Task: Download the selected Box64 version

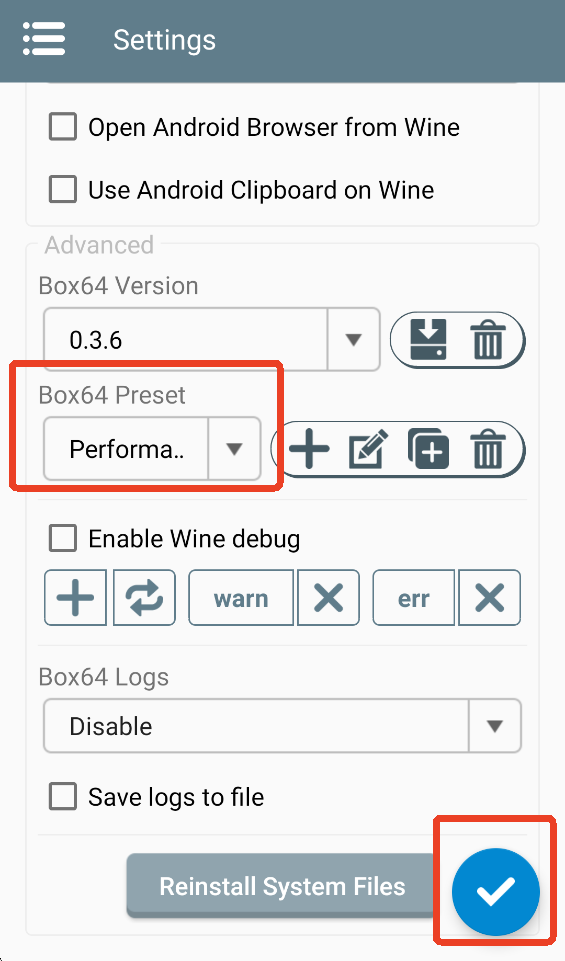Action: point(428,340)
